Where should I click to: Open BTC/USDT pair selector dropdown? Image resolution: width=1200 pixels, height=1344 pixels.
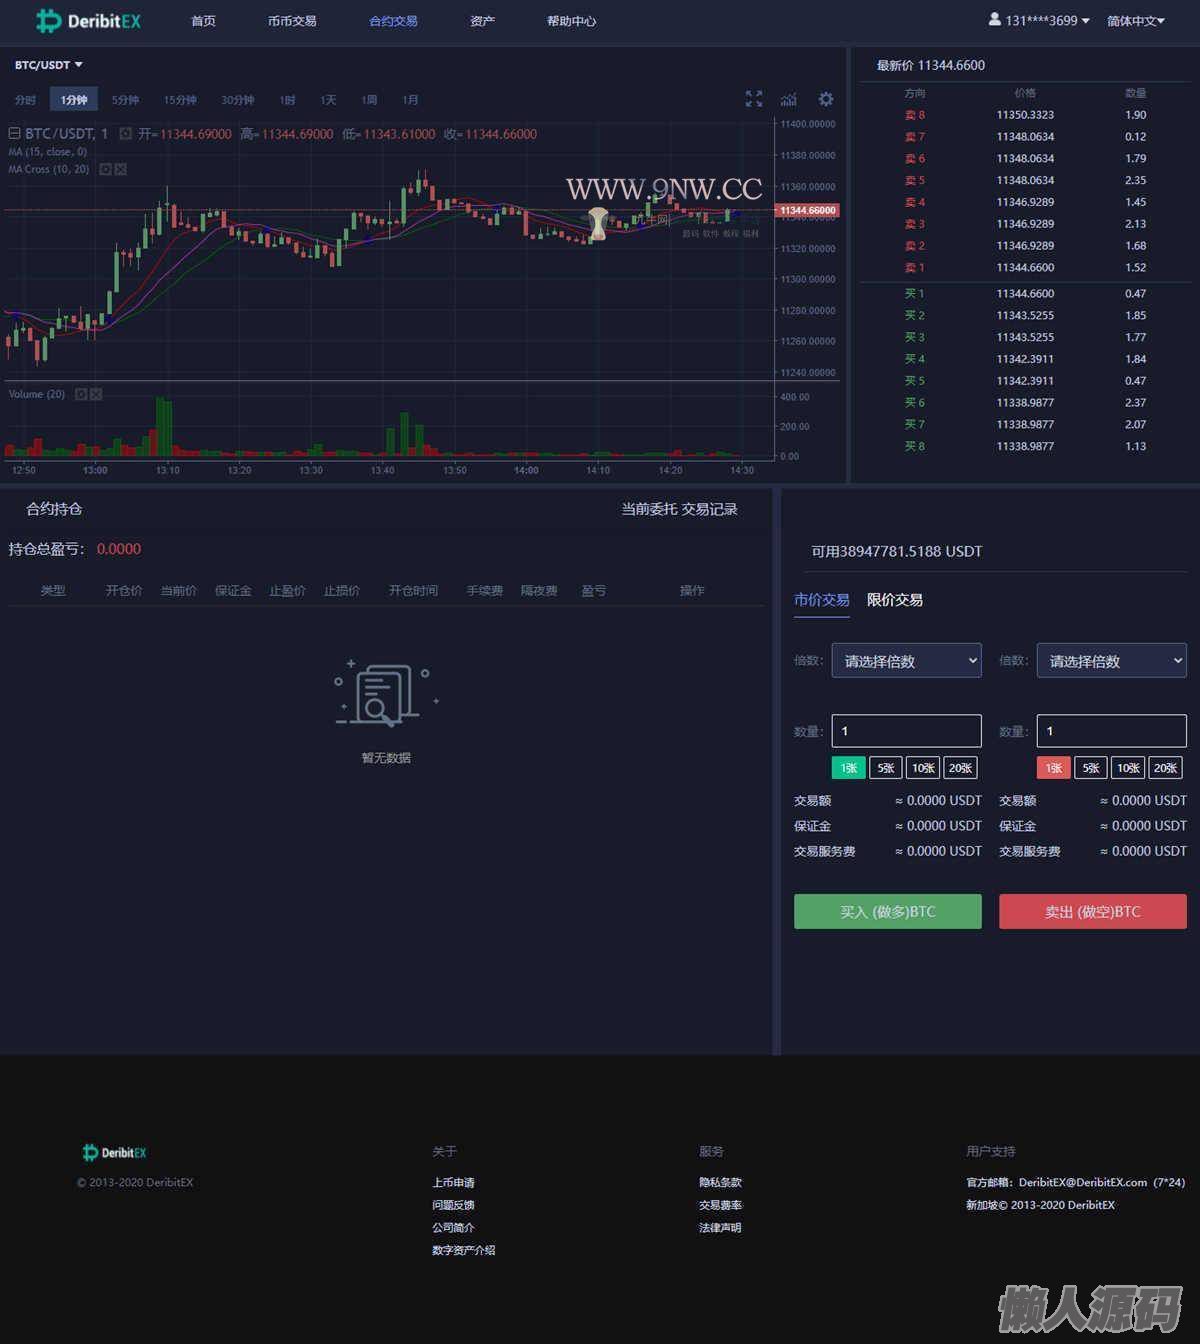point(48,65)
